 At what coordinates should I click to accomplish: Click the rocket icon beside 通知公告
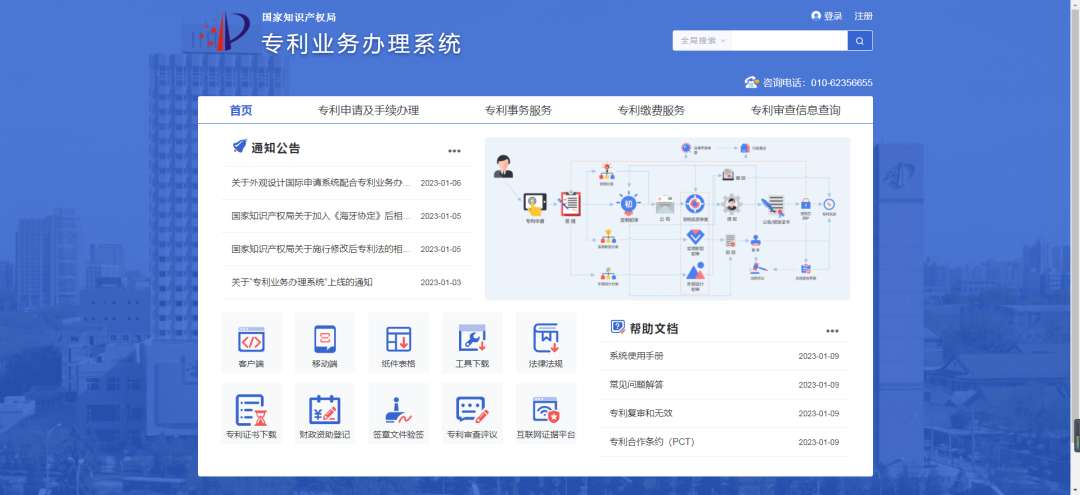(x=240, y=146)
